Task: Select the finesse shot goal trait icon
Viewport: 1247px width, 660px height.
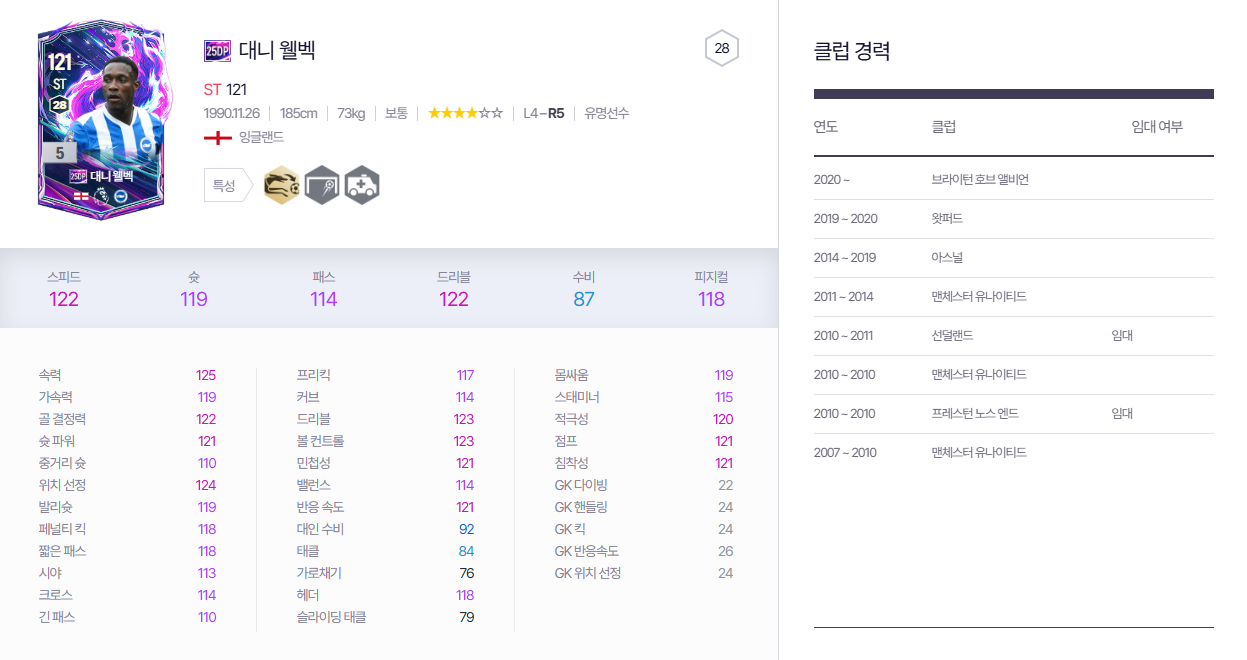Action: coord(322,185)
